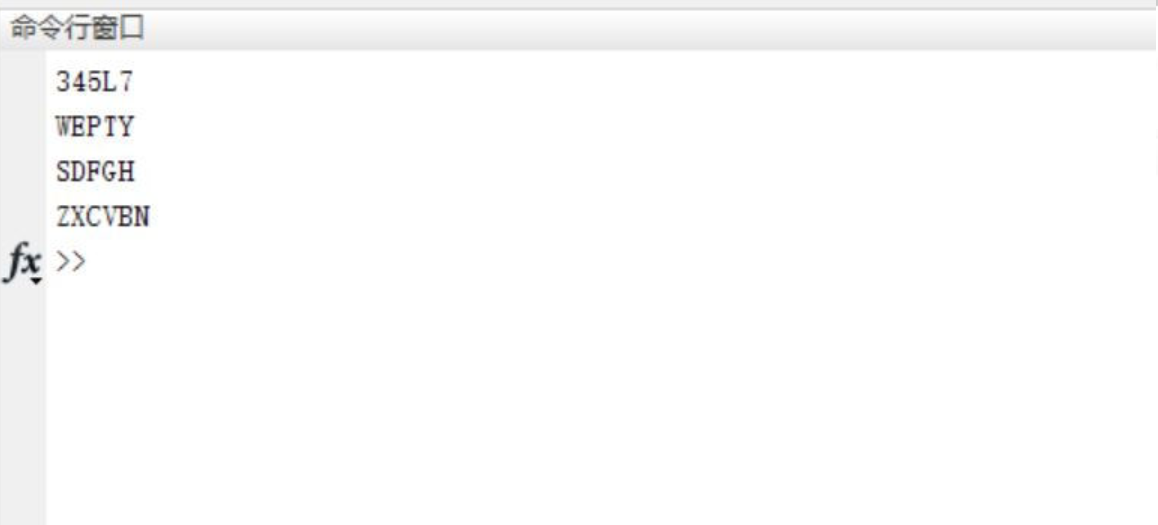Viewport: 1158px width, 525px height.
Task: Place cursor on letter L in 345L7
Action: pos(110,82)
